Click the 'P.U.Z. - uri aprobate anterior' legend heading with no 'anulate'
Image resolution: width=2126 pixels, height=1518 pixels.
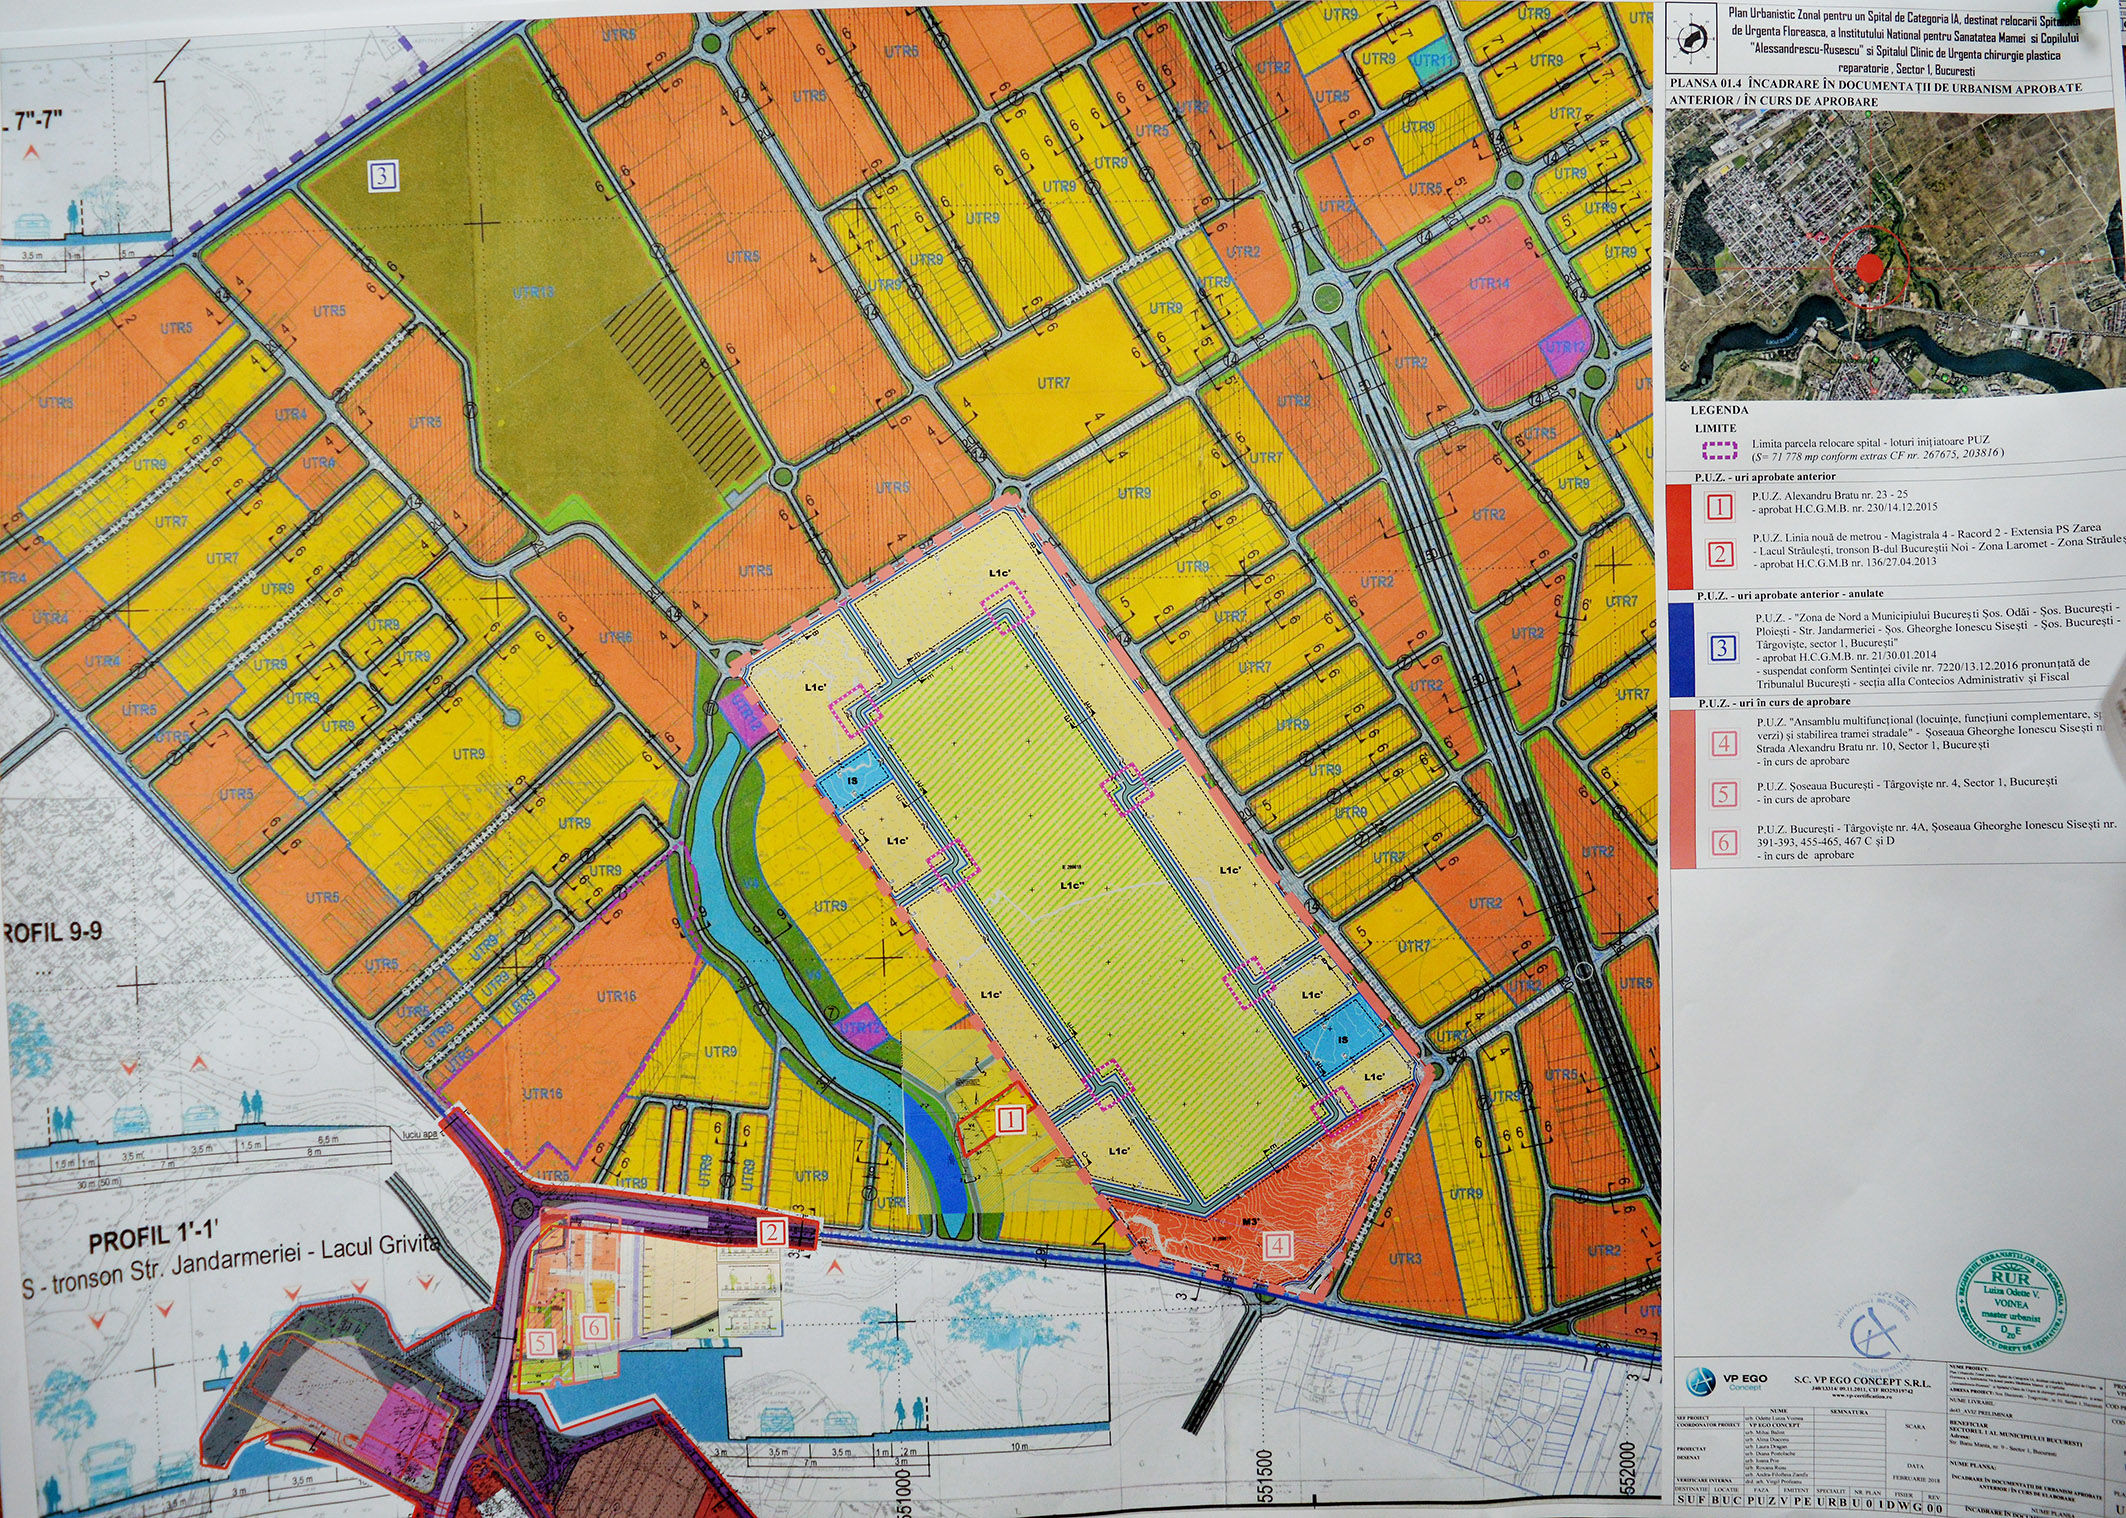click(x=1765, y=477)
